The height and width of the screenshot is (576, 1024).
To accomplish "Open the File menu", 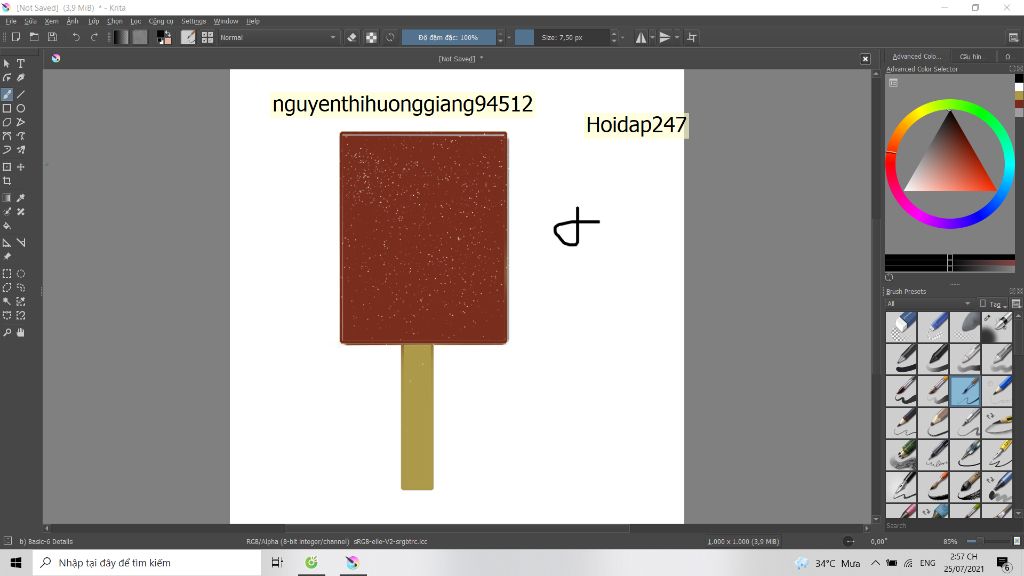I will [x=11, y=21].
